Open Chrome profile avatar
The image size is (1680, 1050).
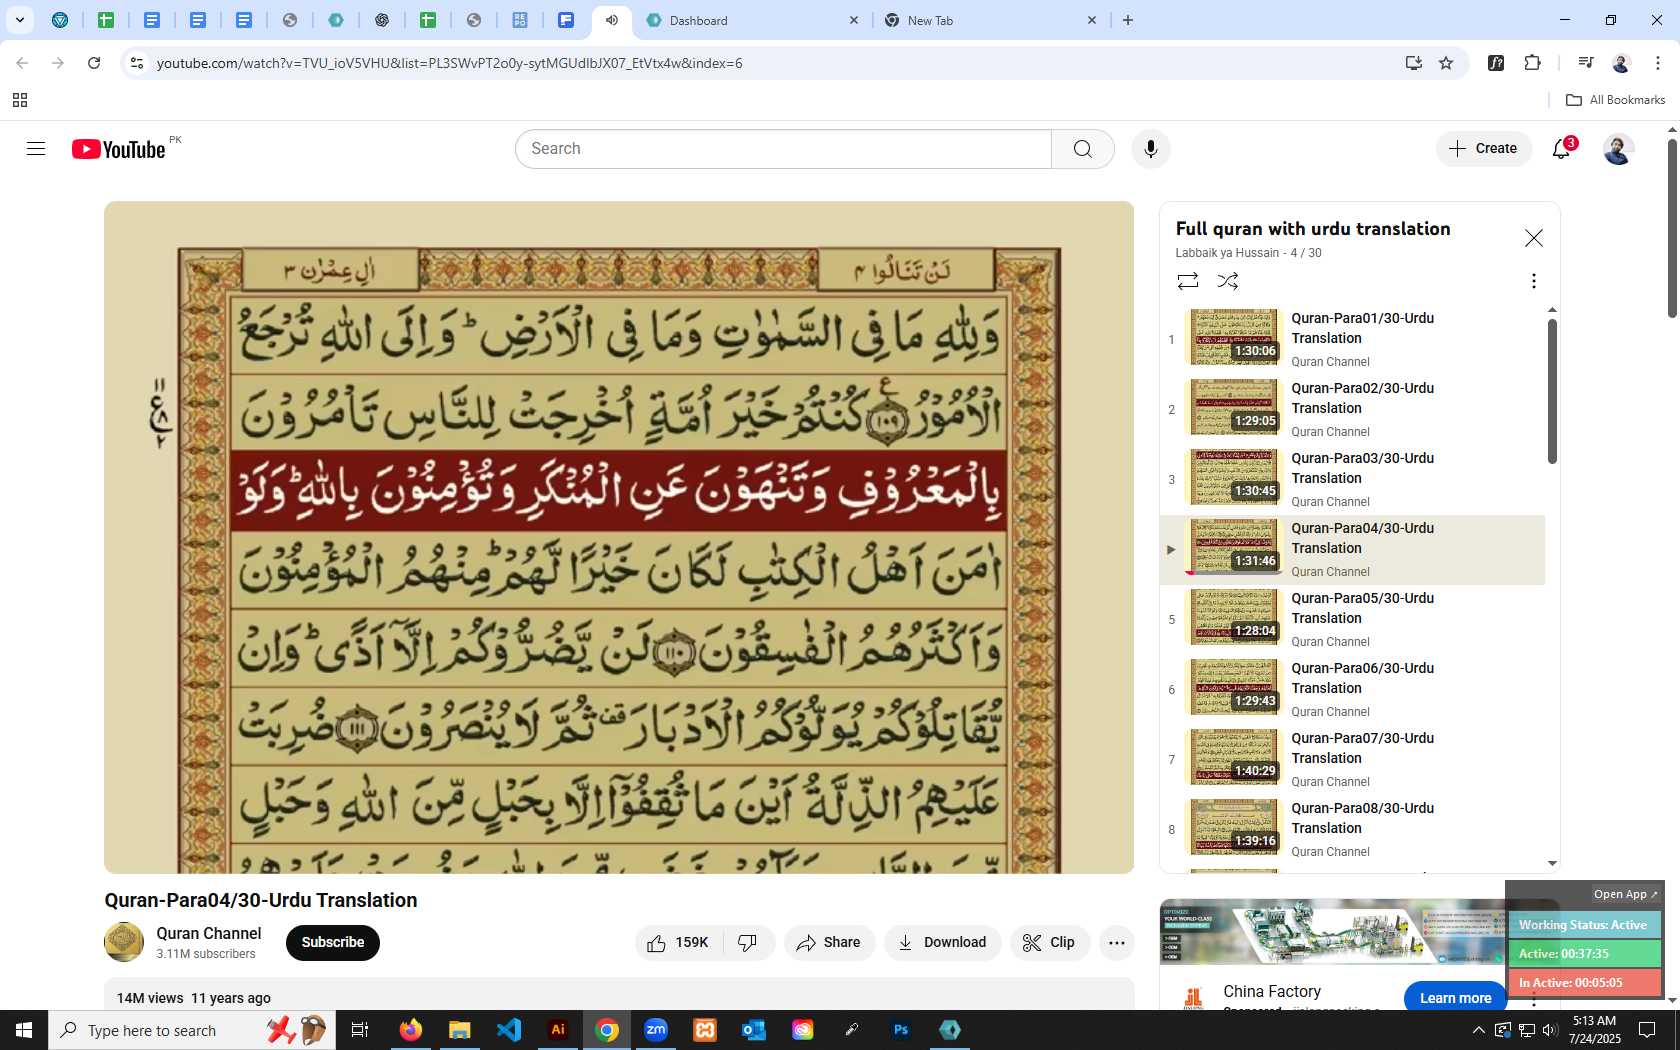[1621, 63]
